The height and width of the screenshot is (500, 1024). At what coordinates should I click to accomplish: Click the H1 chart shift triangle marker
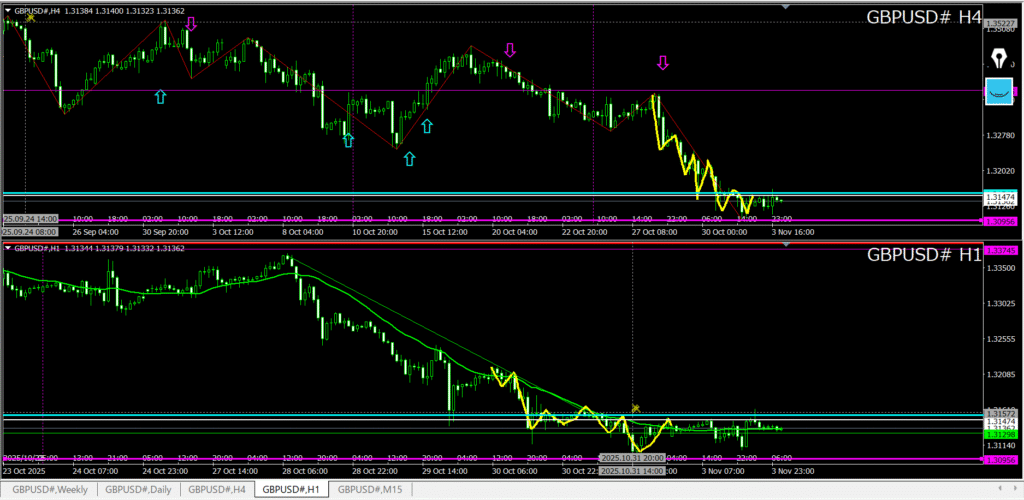785,245
